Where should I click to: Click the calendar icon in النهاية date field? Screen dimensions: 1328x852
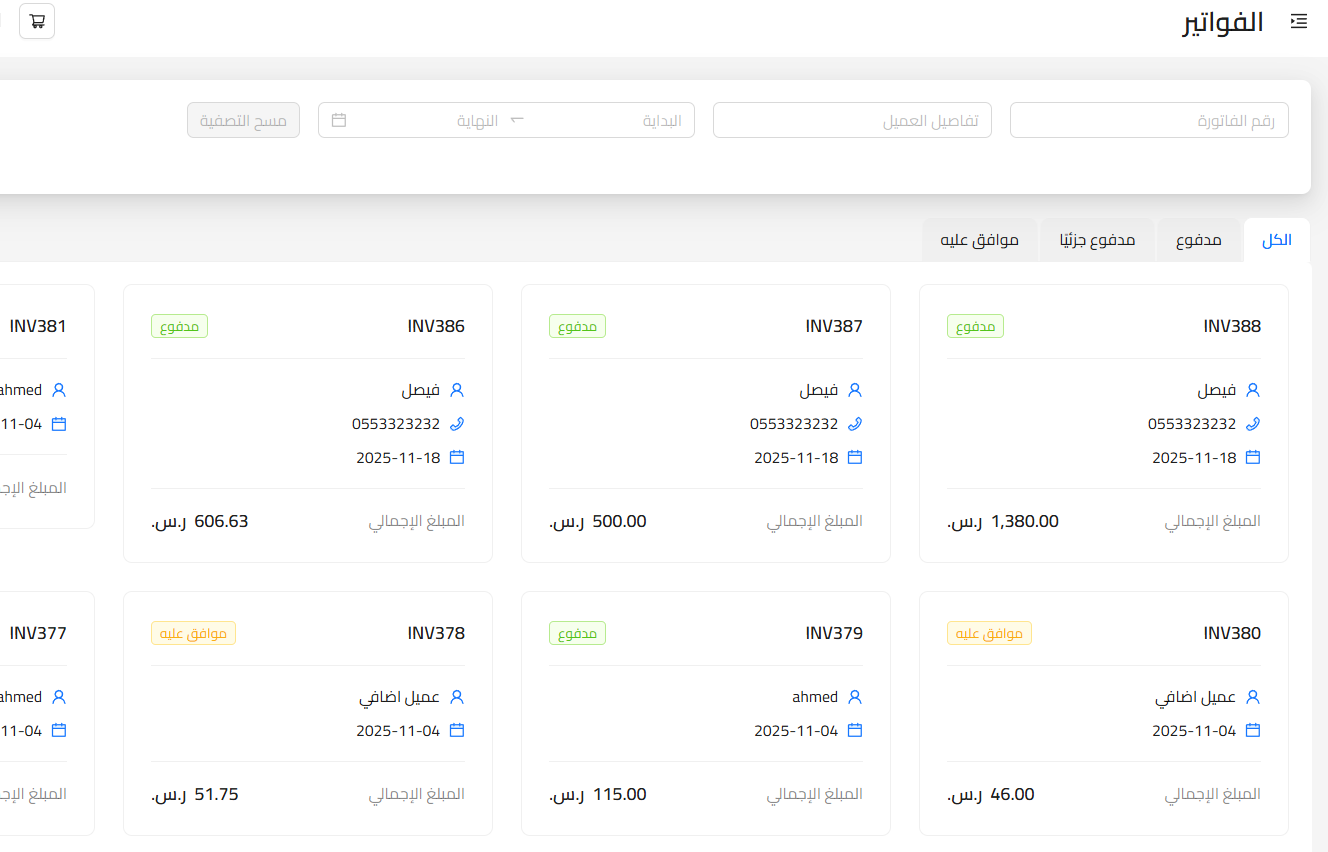(339, 118)
